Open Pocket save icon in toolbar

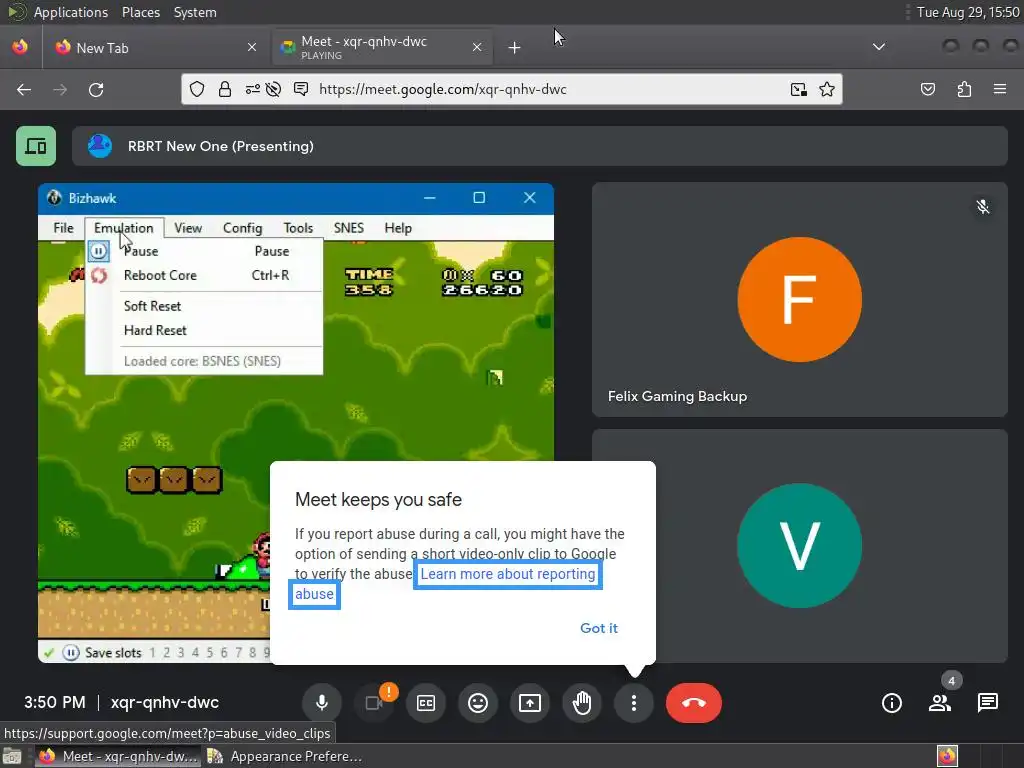(928, 89)
